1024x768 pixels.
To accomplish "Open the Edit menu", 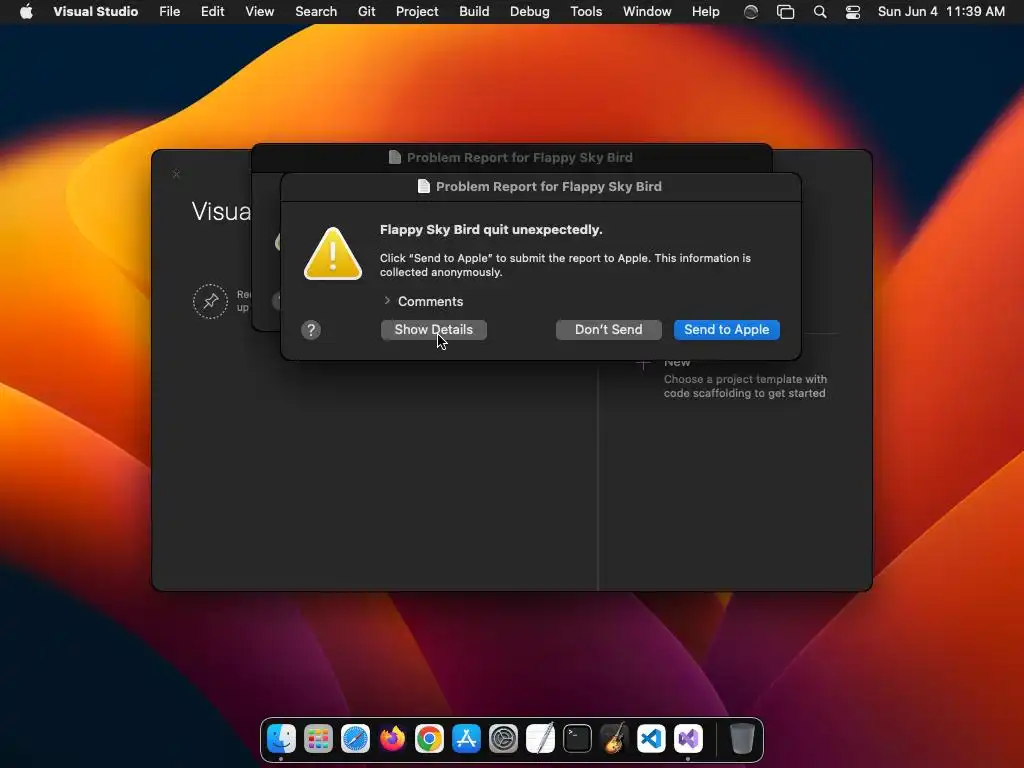I will [212, 12].
